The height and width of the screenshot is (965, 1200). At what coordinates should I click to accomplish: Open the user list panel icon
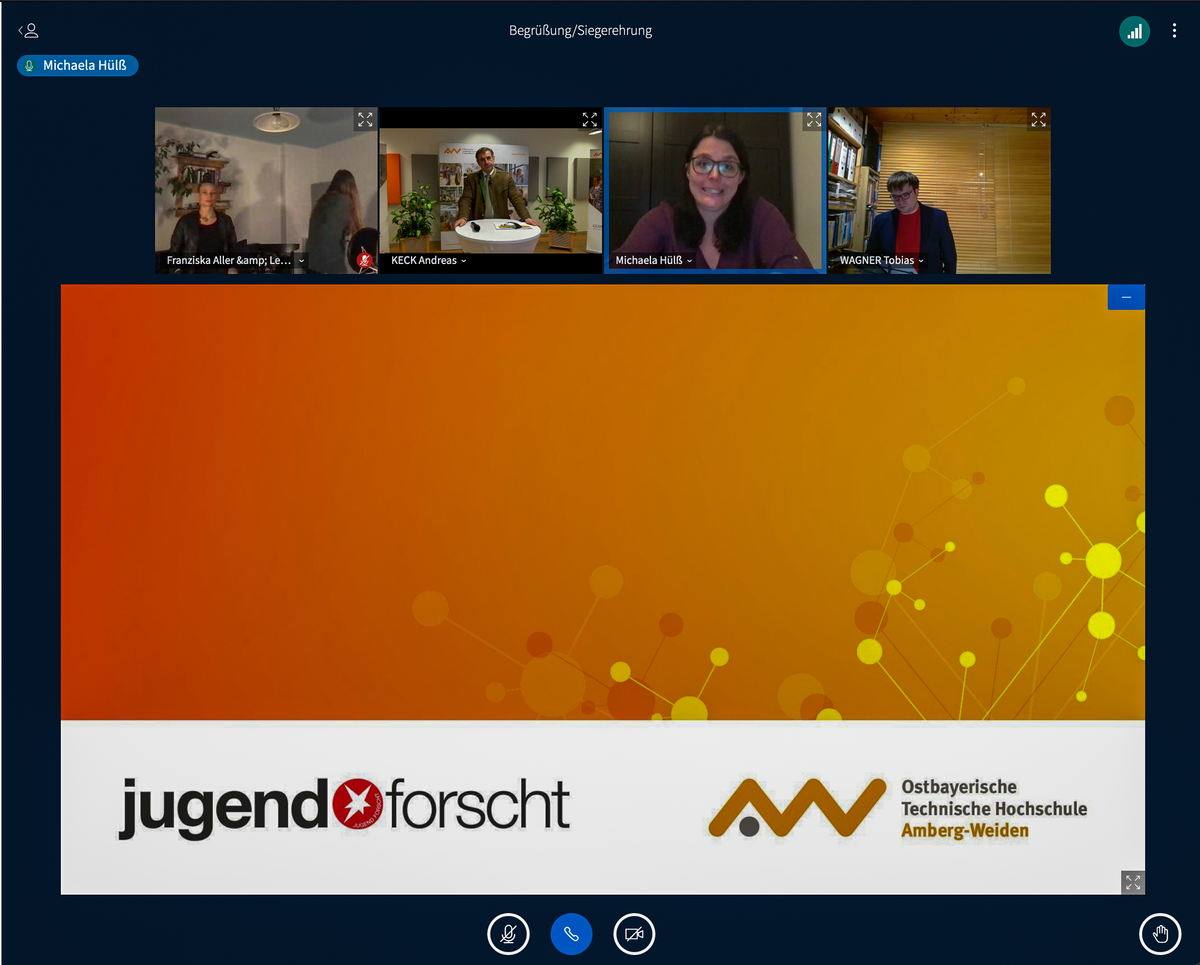28,31
